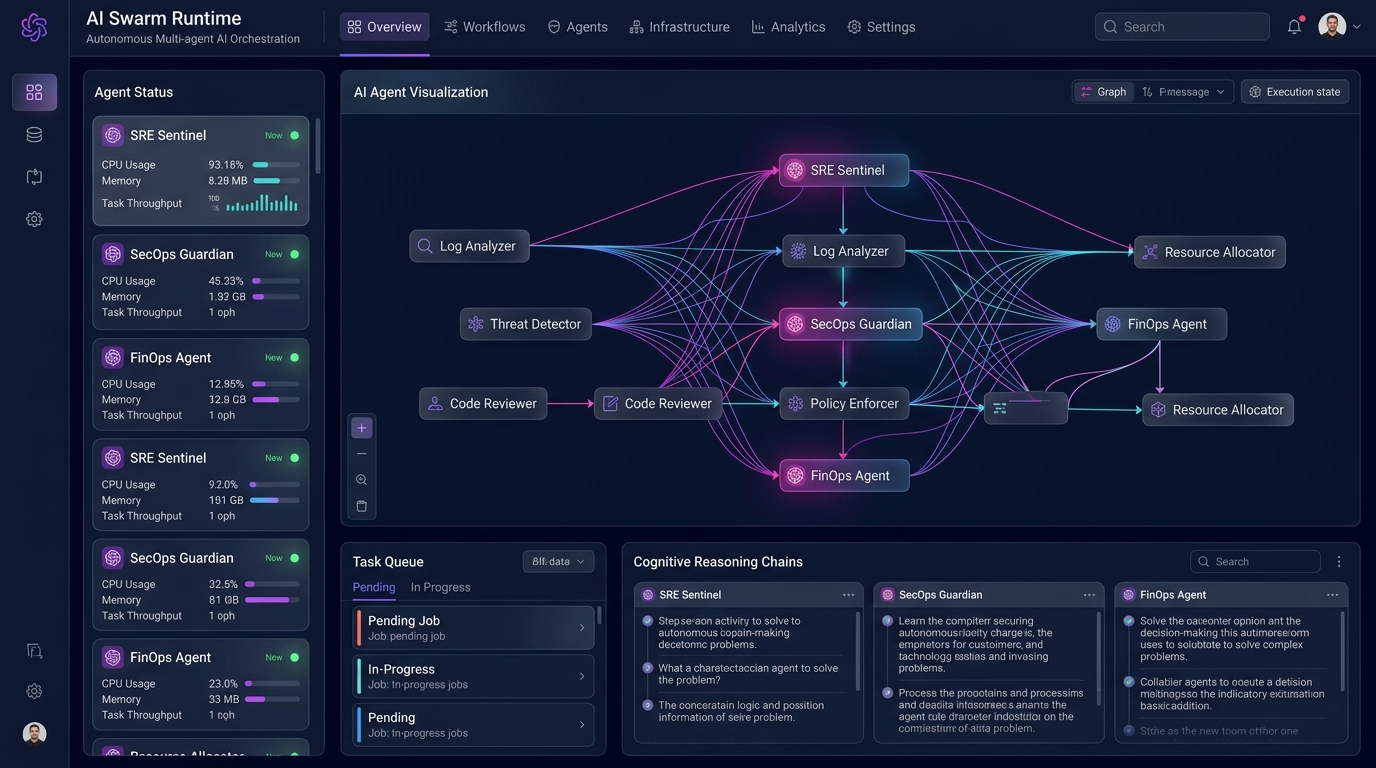Screen dimensions: 1376x768
Task: Open the notifications bell
Action: click(1294, 27)
